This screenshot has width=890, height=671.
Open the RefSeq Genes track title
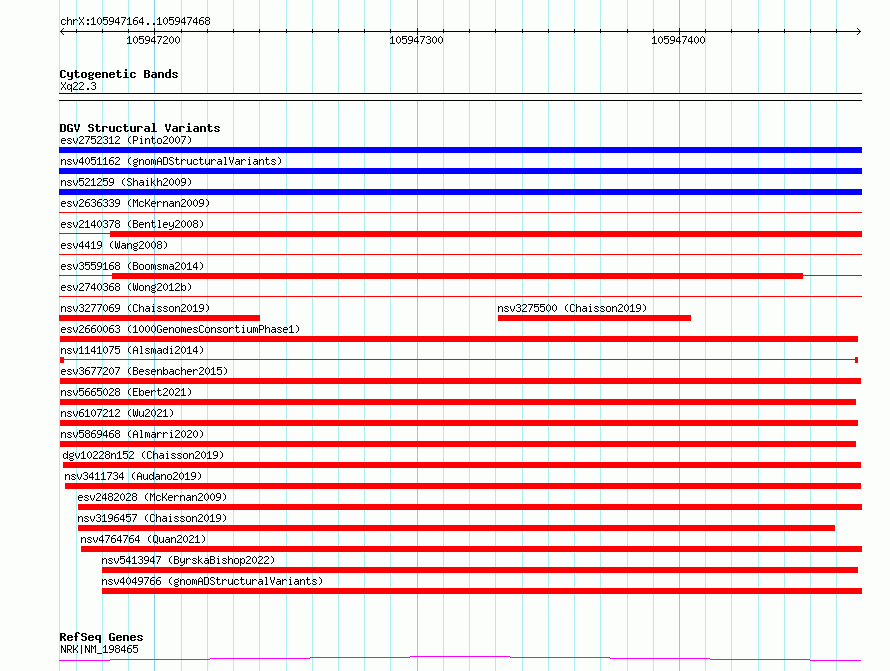(101, 637)
